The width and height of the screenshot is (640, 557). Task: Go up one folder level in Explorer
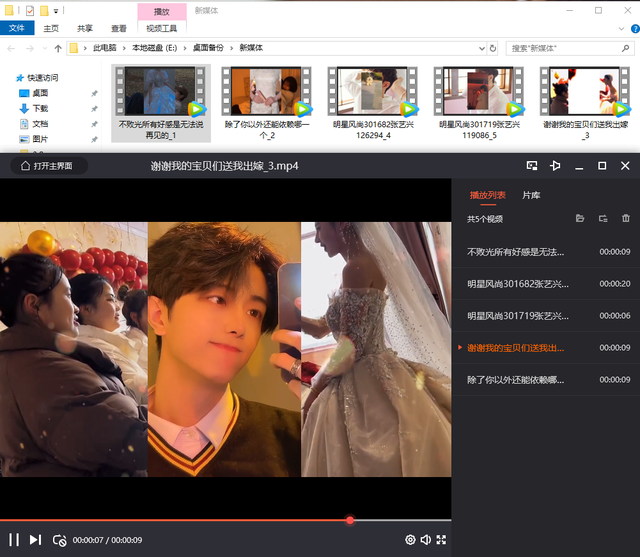(58, 49)
